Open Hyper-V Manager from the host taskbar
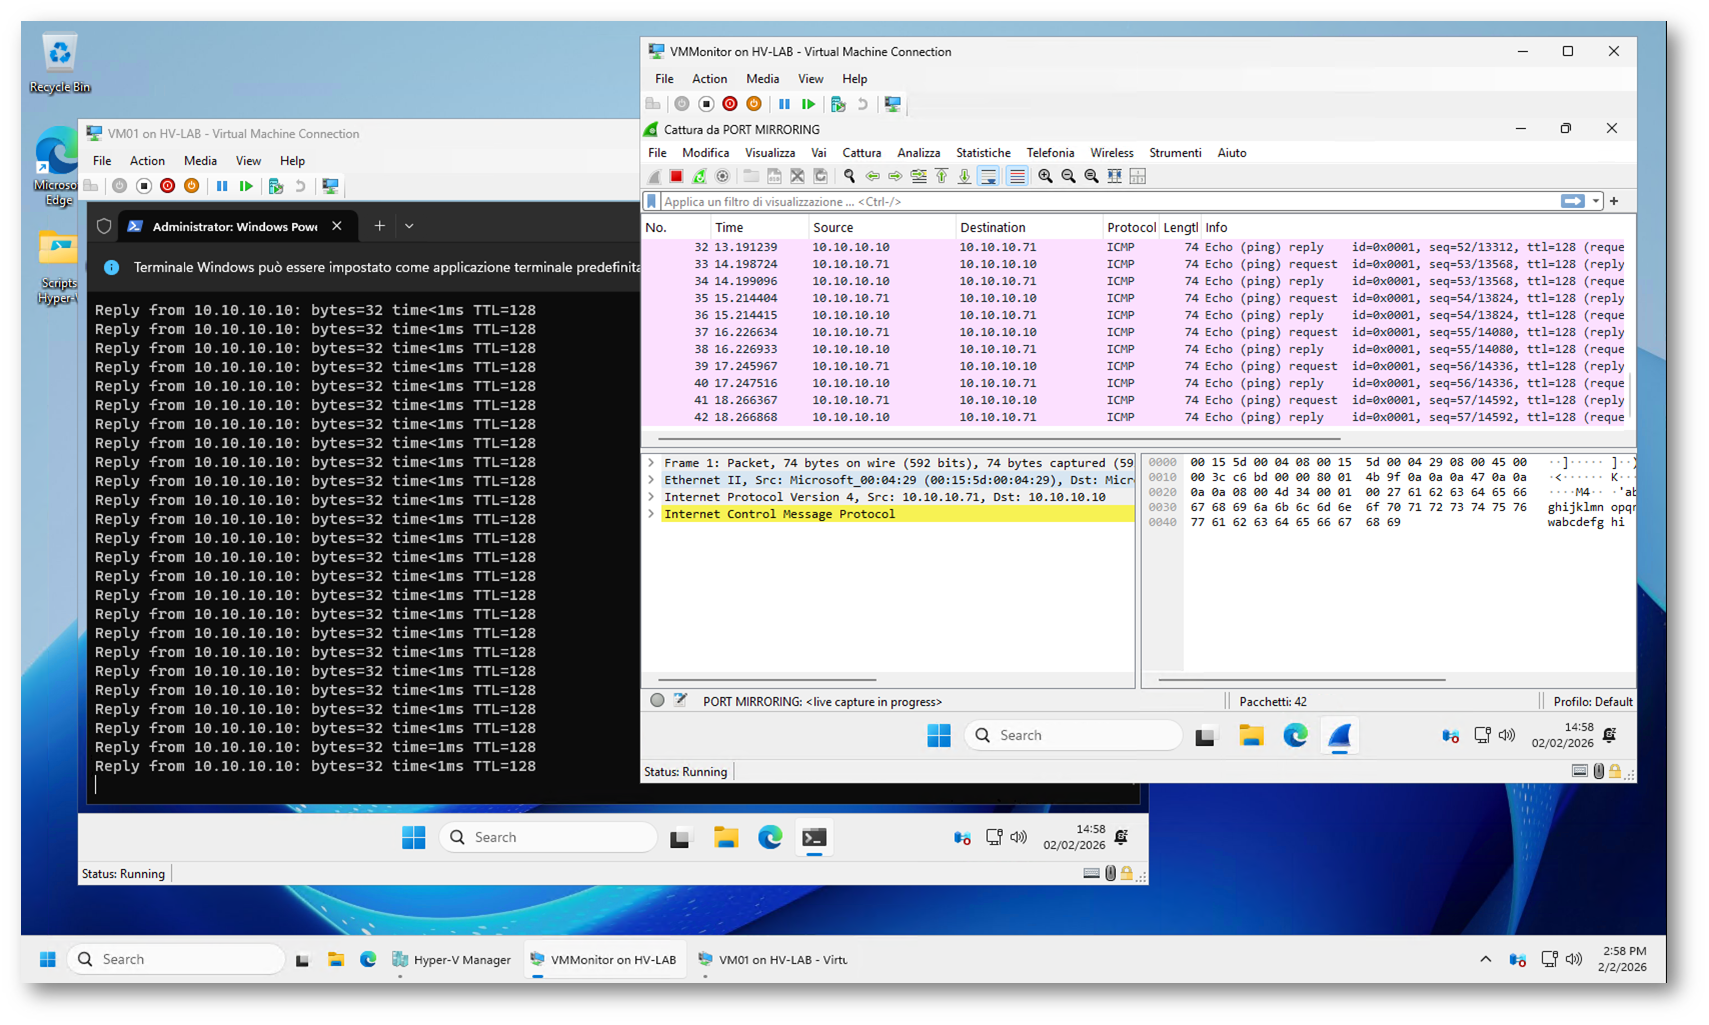 pyautogui.click(x=451, y=959)
